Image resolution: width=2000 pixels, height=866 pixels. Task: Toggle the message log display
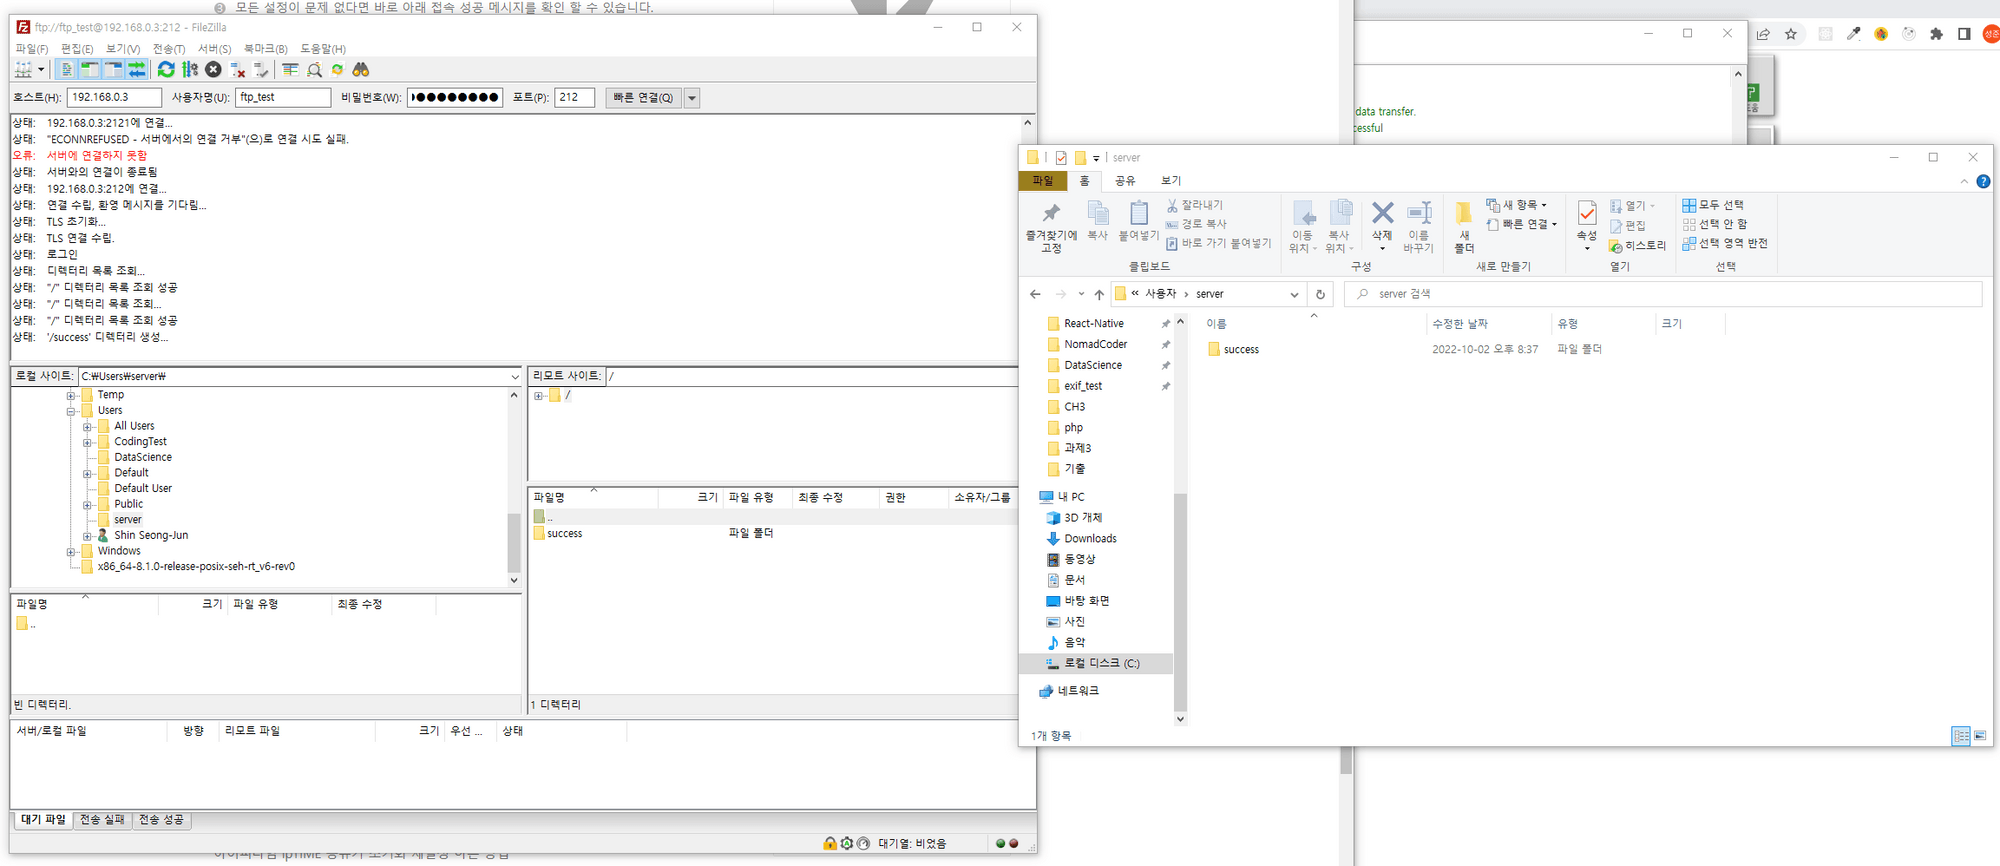(66, 70)
